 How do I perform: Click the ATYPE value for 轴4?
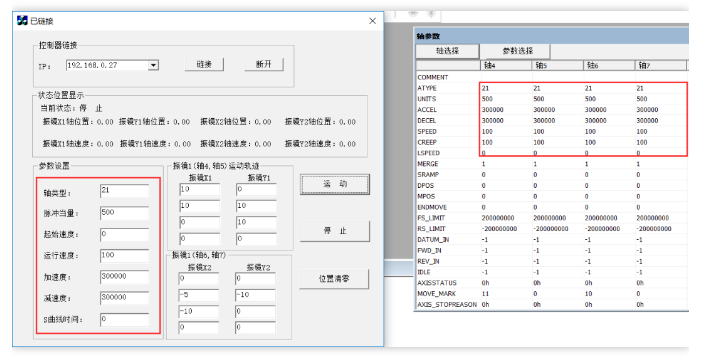[485, 88]
